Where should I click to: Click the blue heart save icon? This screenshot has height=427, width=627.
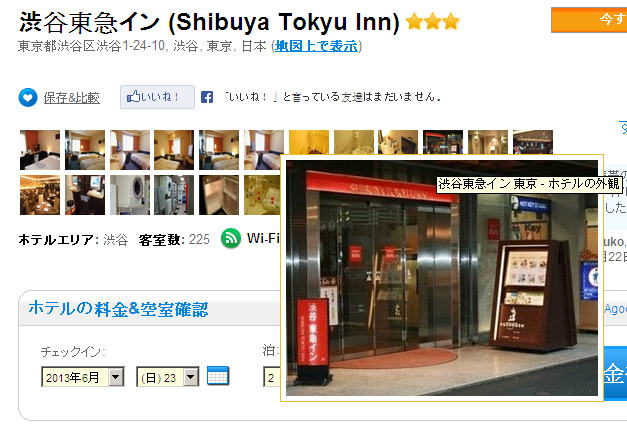[28, 97]
